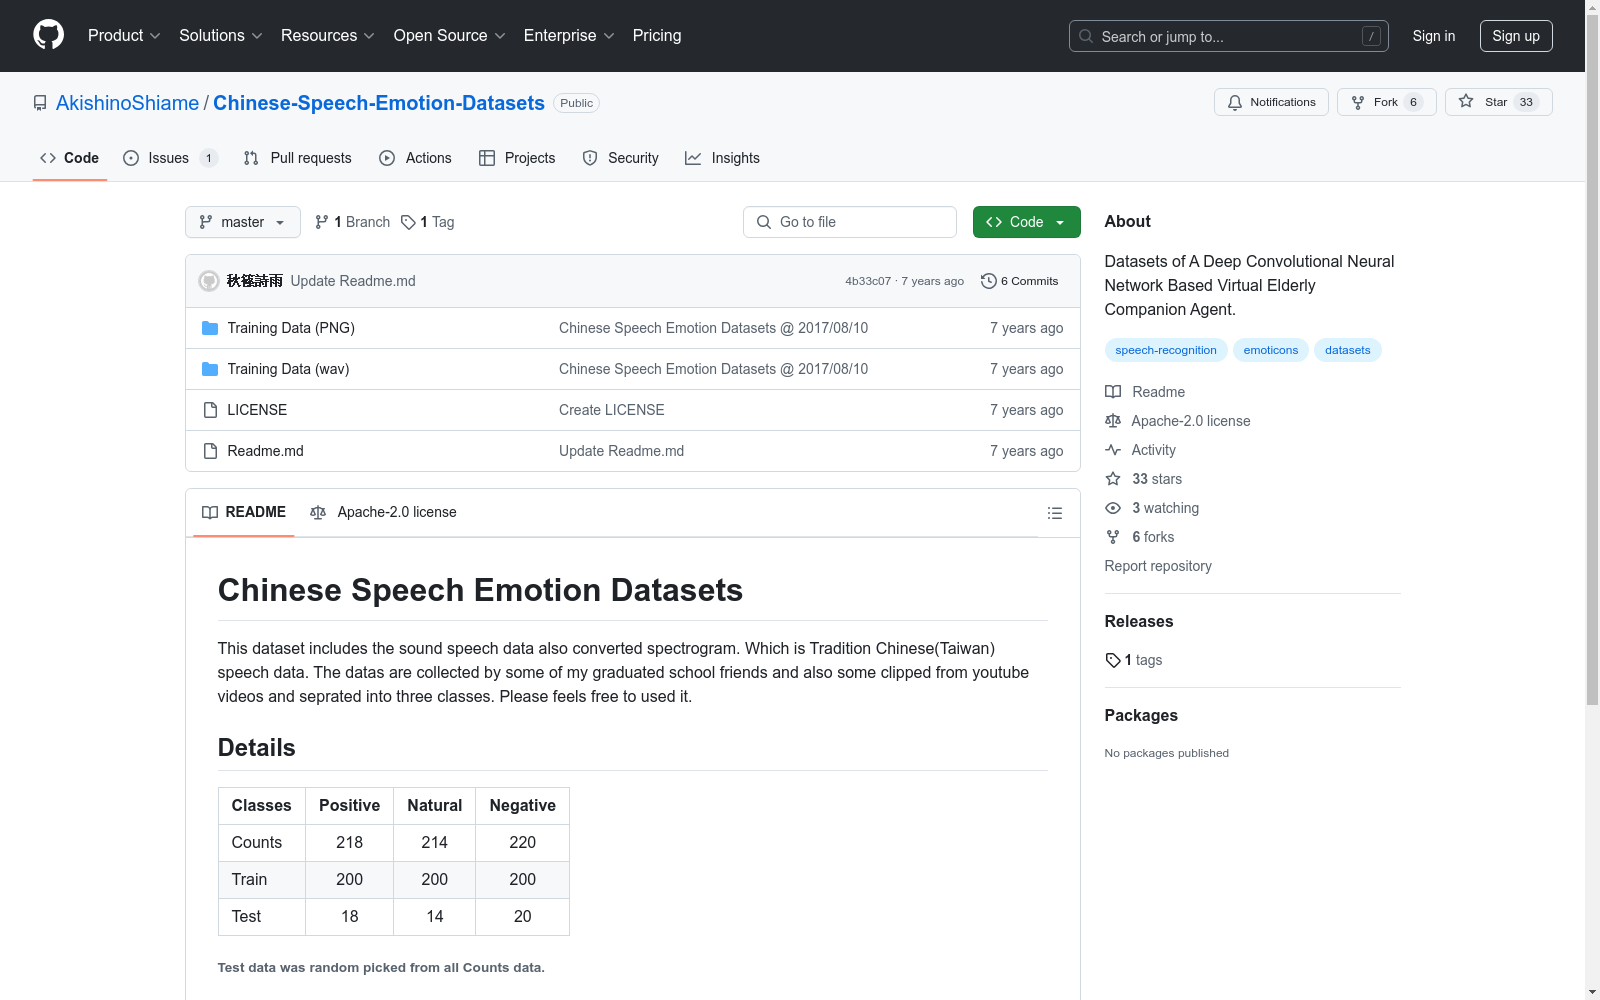Click the Notifications button
The width and height of the screenshot is (1600, 1000).
tap(1271, 102)
